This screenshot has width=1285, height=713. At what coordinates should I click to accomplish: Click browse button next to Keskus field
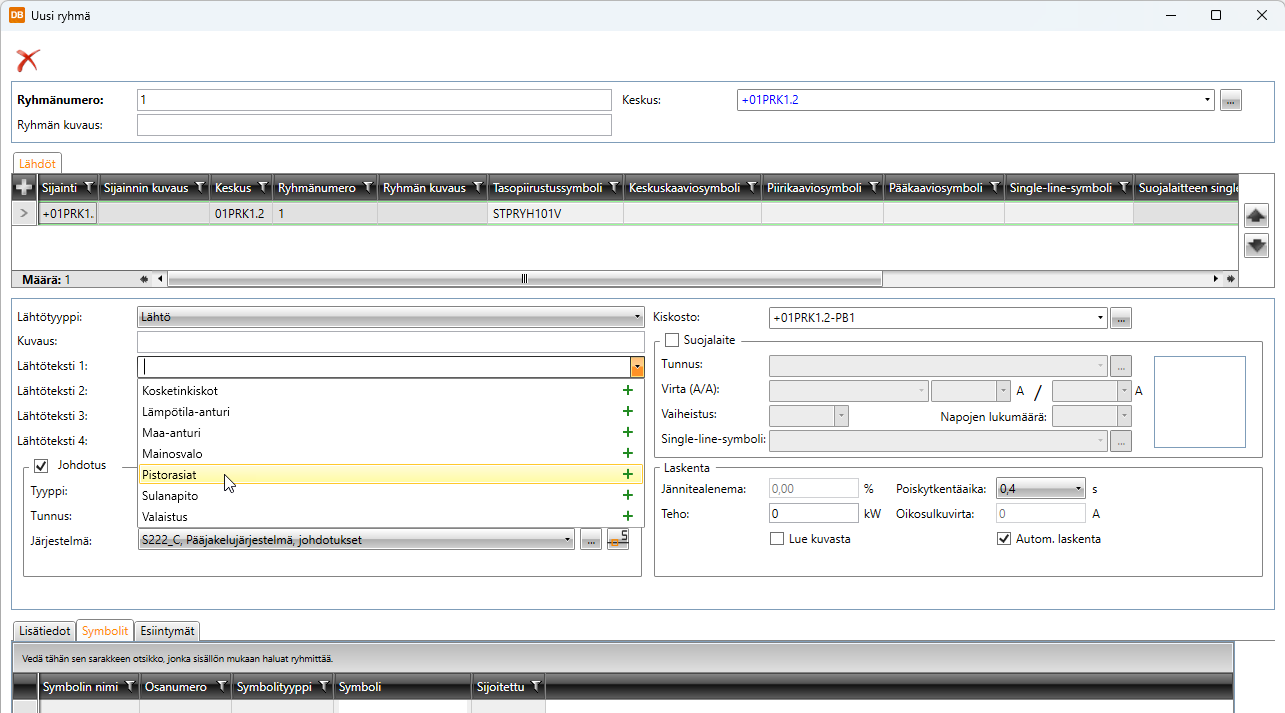(1231, 100)
